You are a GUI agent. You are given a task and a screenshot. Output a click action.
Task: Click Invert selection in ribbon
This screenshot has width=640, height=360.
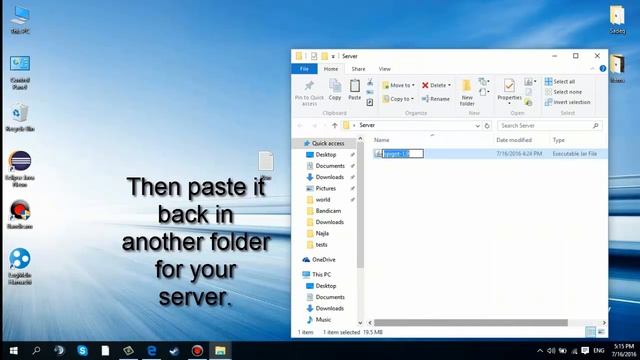[x=567, y=102]
